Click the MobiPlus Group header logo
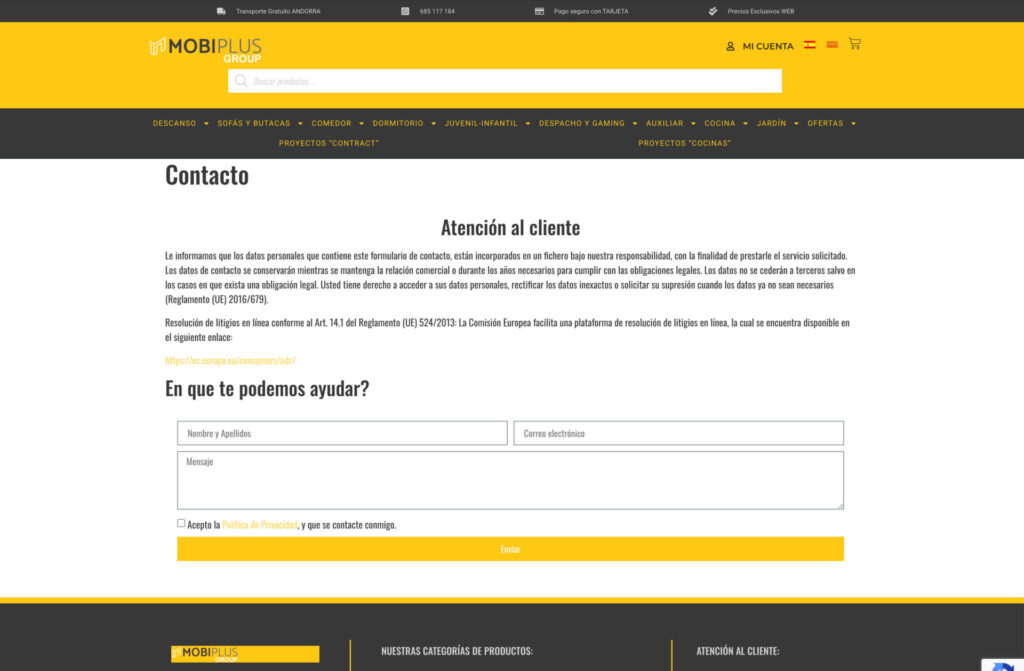Viewport: 1024px width, 671px height. (205, 48)
